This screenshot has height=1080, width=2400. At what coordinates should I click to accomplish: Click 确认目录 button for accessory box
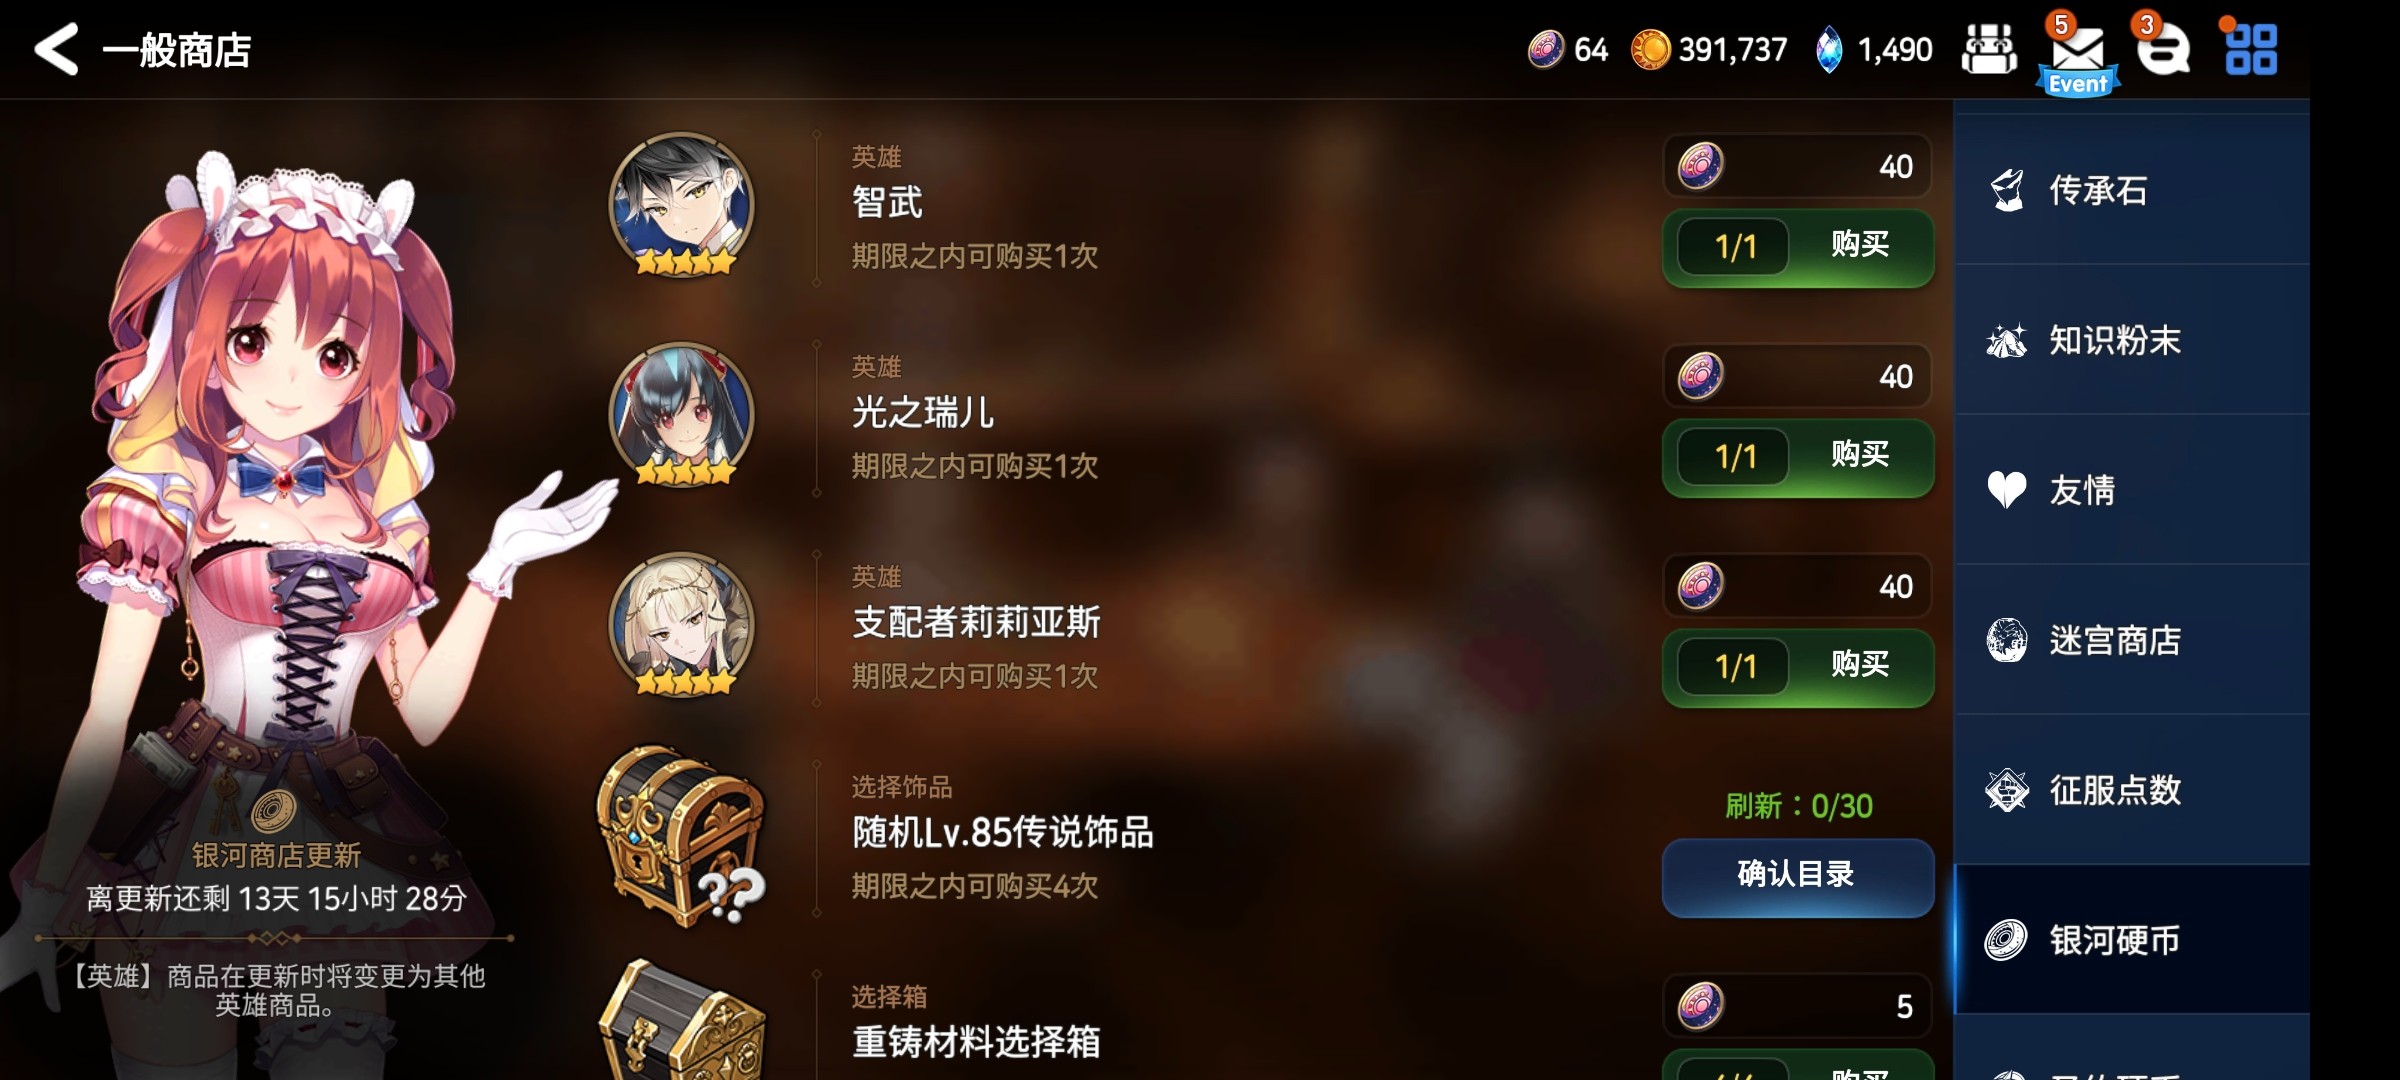[1798, 876]
